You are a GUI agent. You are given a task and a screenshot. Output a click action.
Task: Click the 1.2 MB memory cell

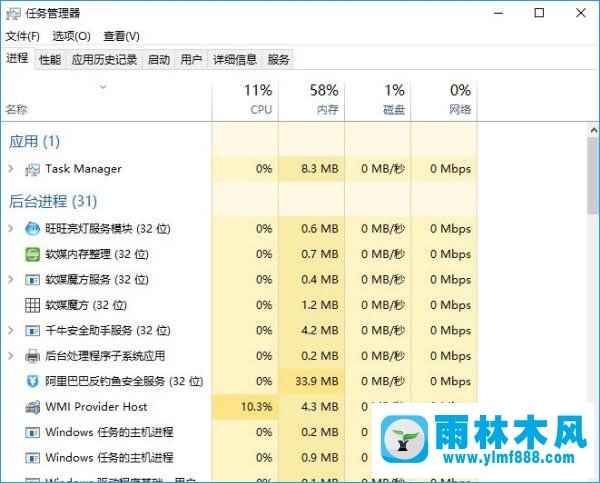311,305
